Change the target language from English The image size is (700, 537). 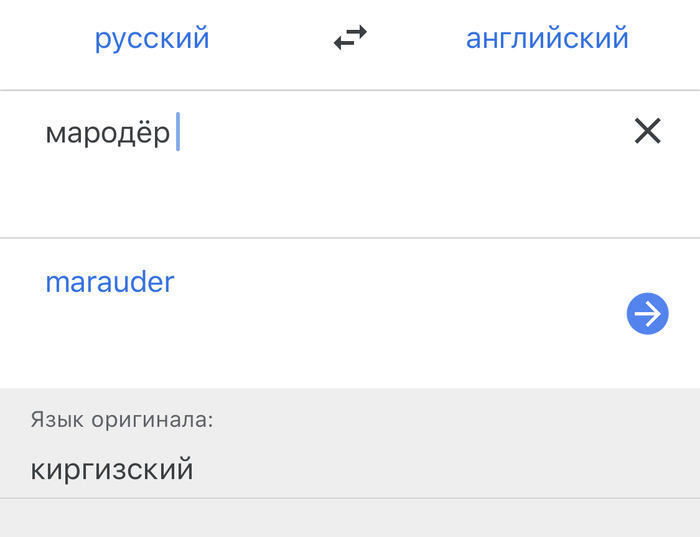point(547,39)
